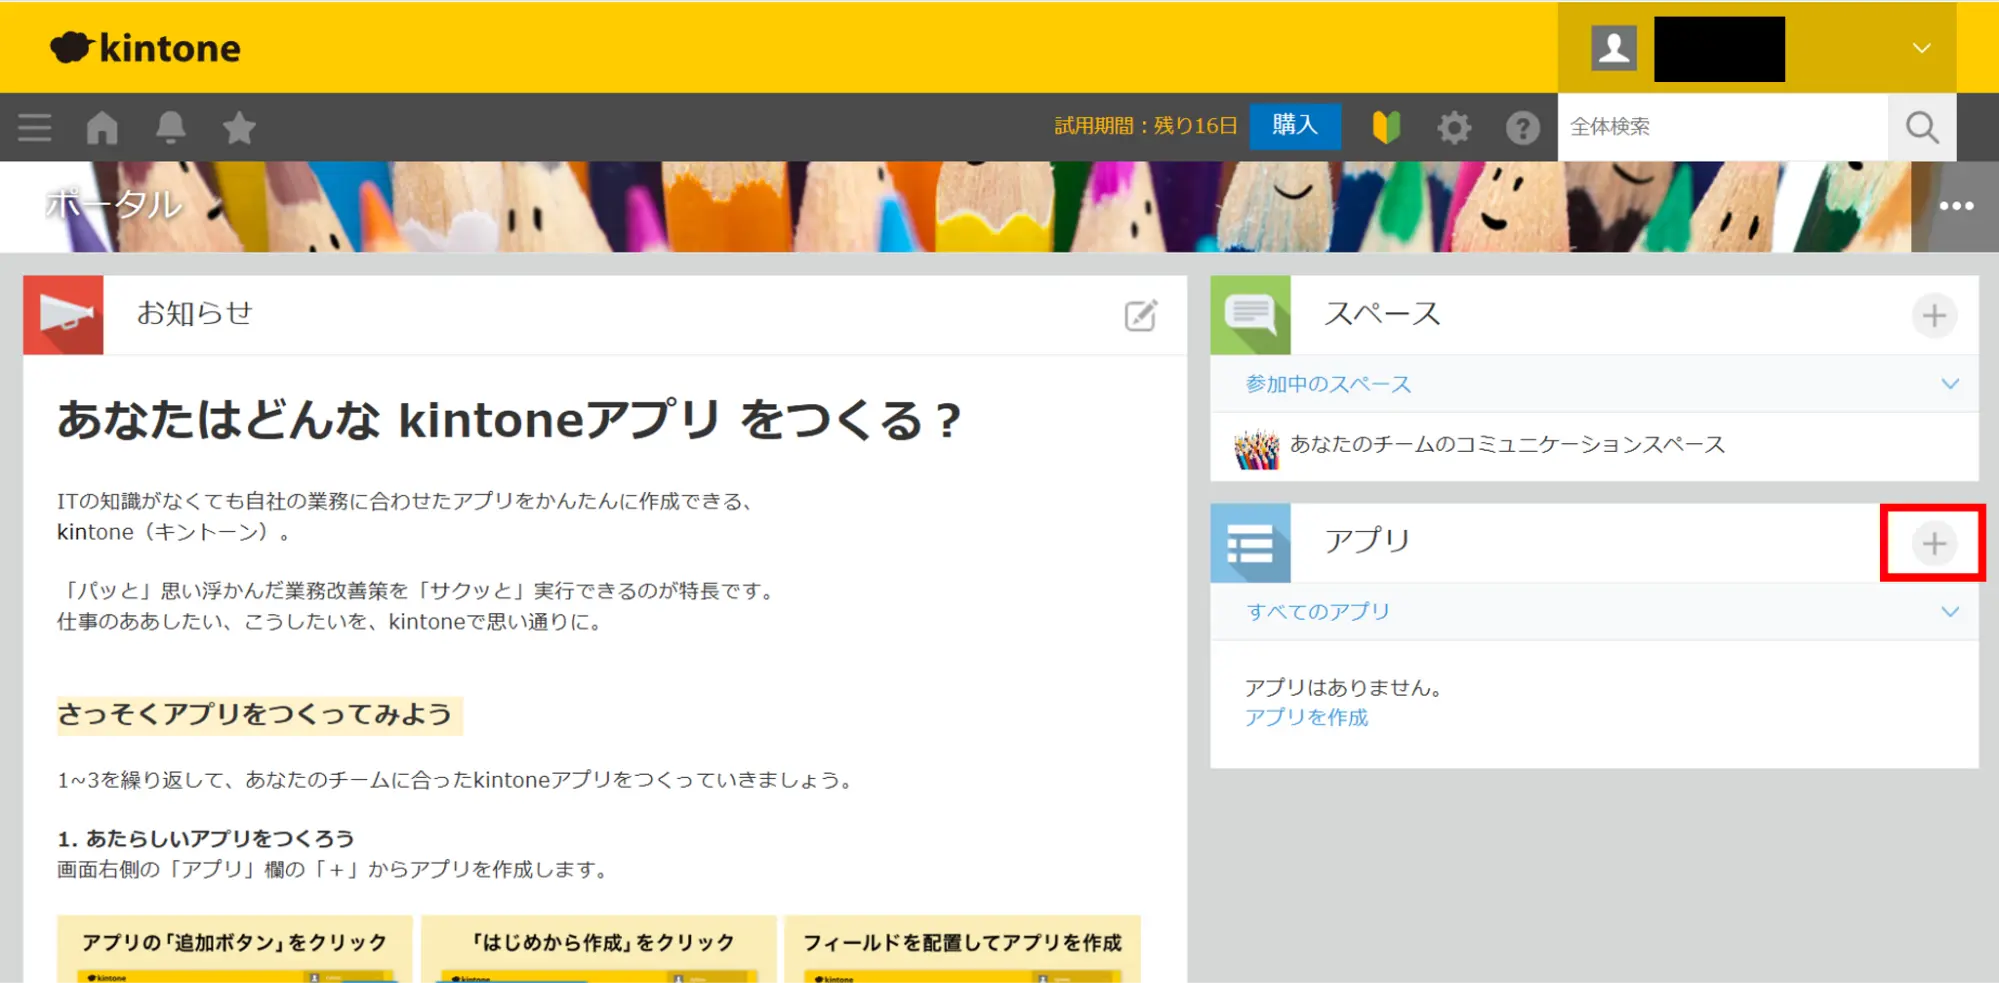Create a new app with plus button
The height and width of the screenshot is (983, 1999).
[1934, 543]
